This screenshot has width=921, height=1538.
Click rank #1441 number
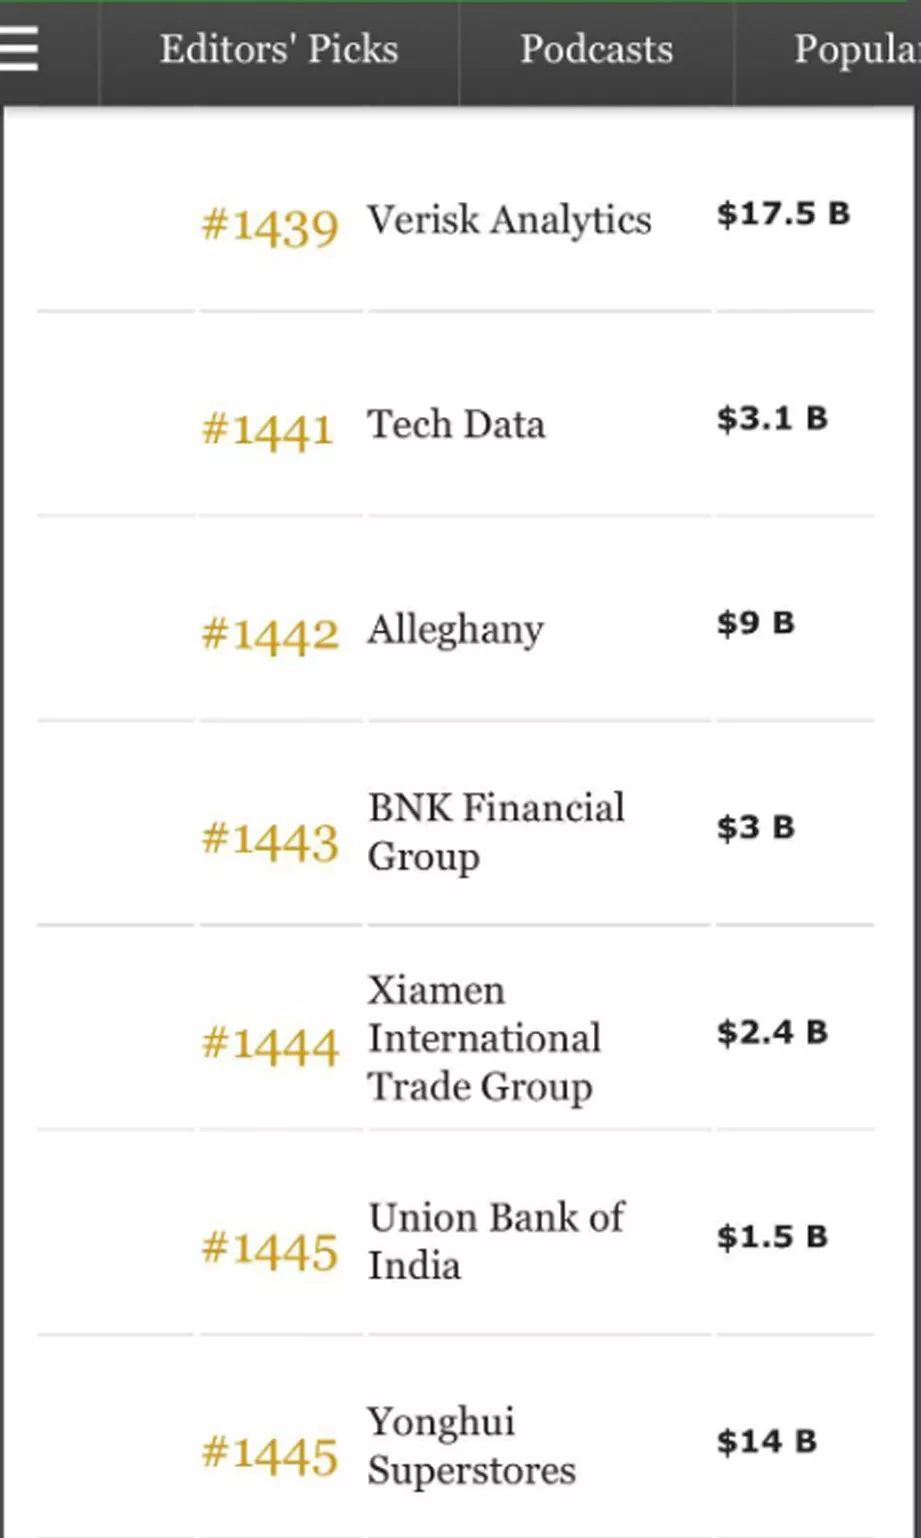(267, 430)
